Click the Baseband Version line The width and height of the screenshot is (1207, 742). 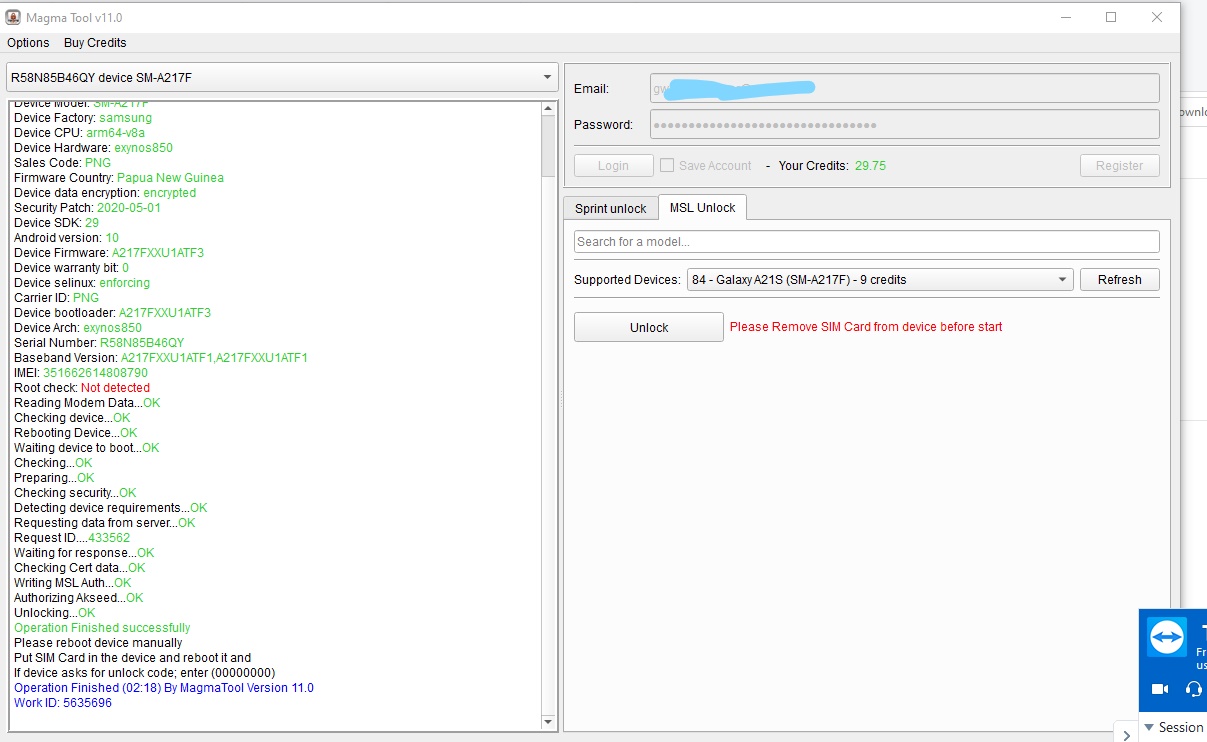click(161, 358)
